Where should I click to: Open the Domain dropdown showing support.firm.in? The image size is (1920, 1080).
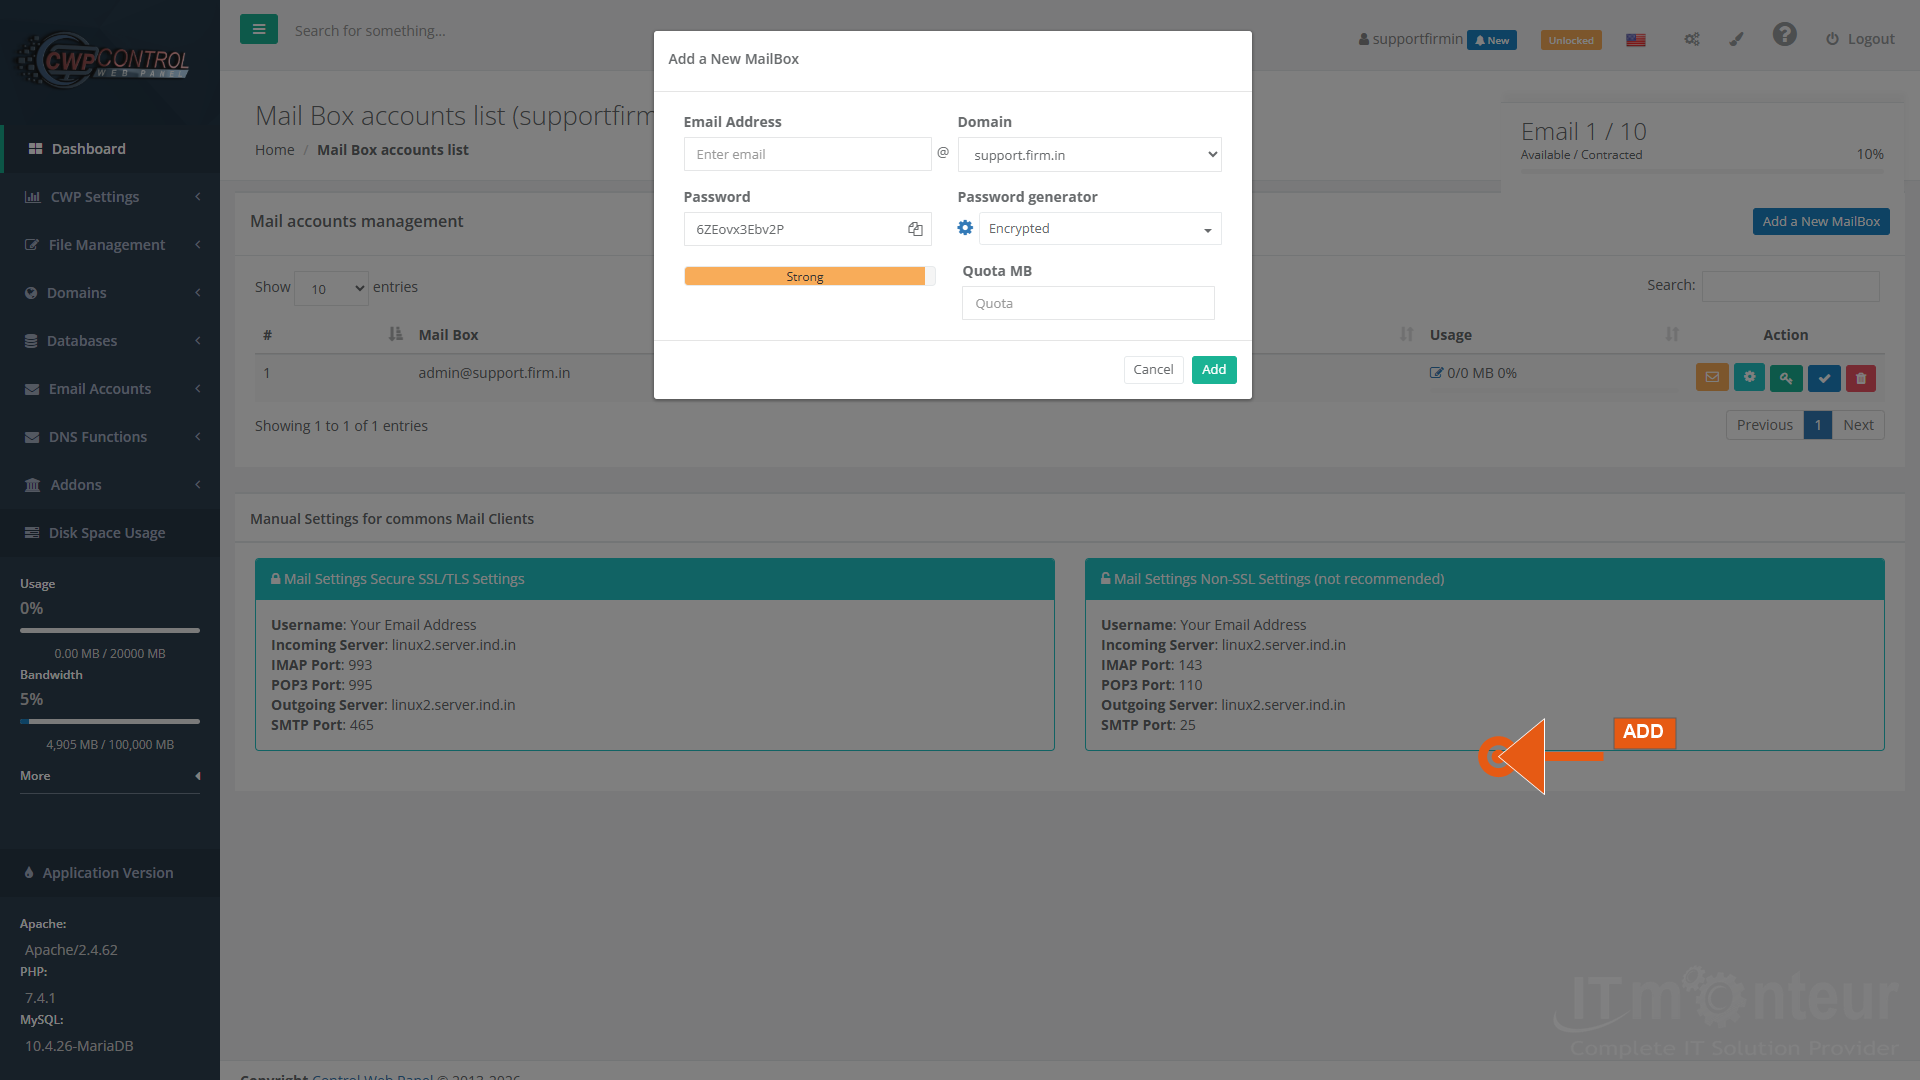click(1089, 154)
